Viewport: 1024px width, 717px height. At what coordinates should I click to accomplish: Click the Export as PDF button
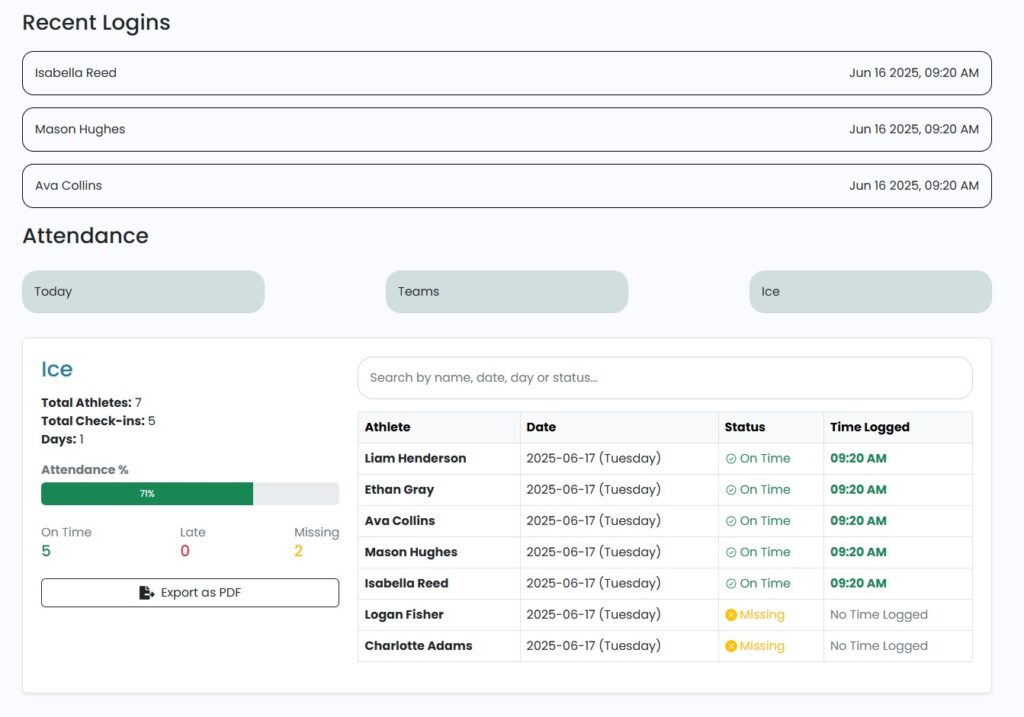190,593
